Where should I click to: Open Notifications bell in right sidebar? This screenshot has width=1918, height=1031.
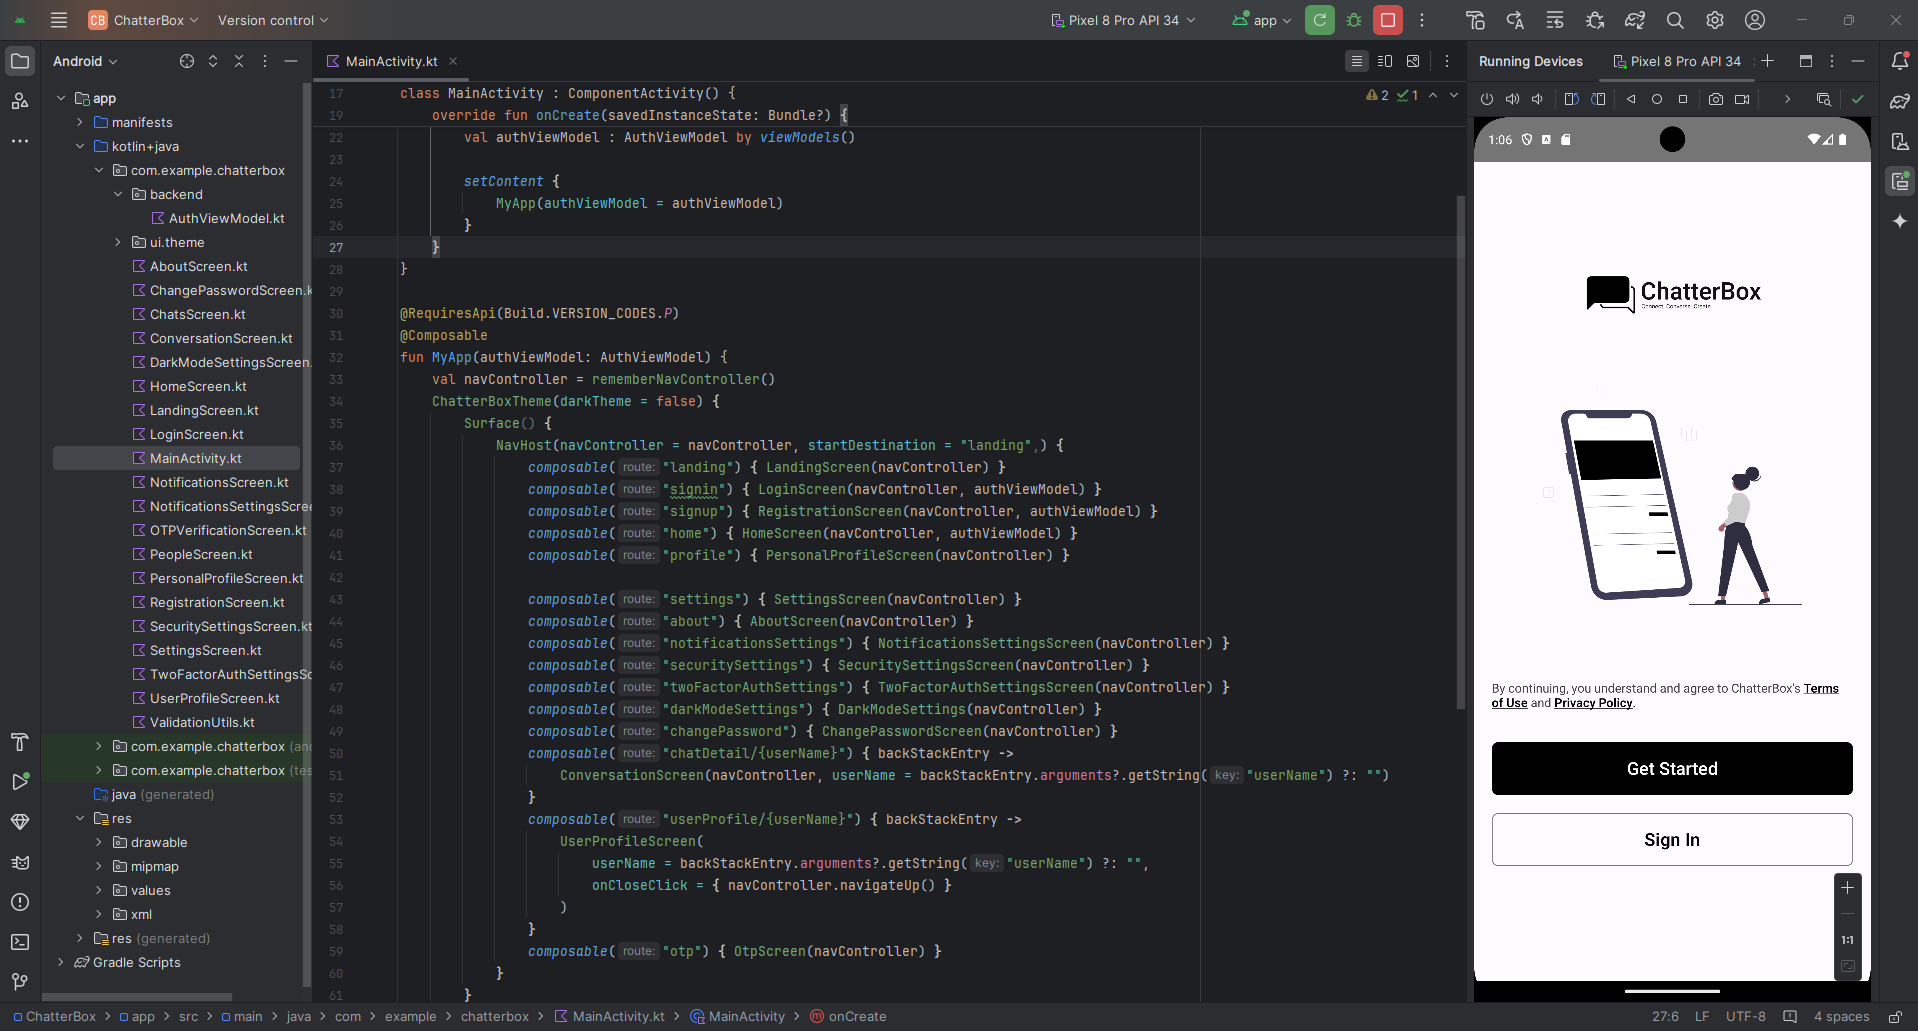[1900, 61]
